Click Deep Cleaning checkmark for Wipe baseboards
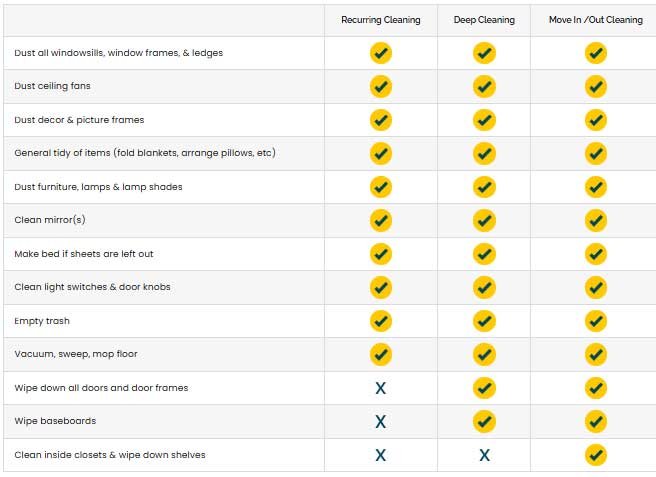 (x=484, y=421)
